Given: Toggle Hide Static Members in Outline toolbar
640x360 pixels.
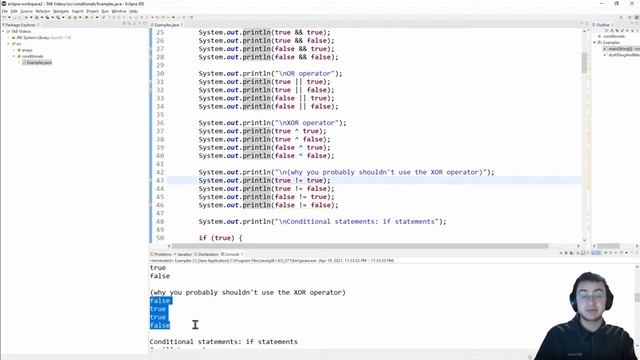Looking at the screenshot, I should 622,31.
